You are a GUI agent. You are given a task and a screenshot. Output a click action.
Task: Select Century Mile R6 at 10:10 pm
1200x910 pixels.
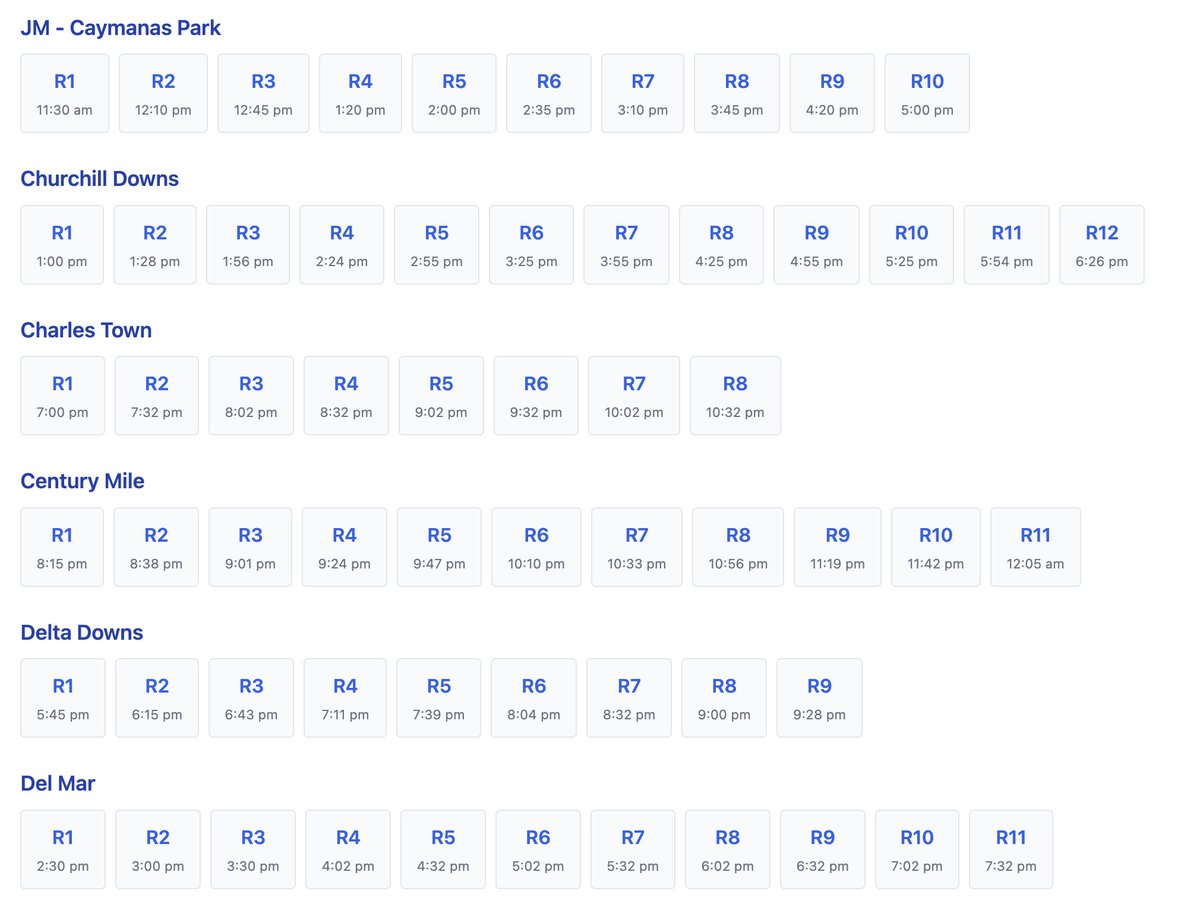click(x=536, y=547)
